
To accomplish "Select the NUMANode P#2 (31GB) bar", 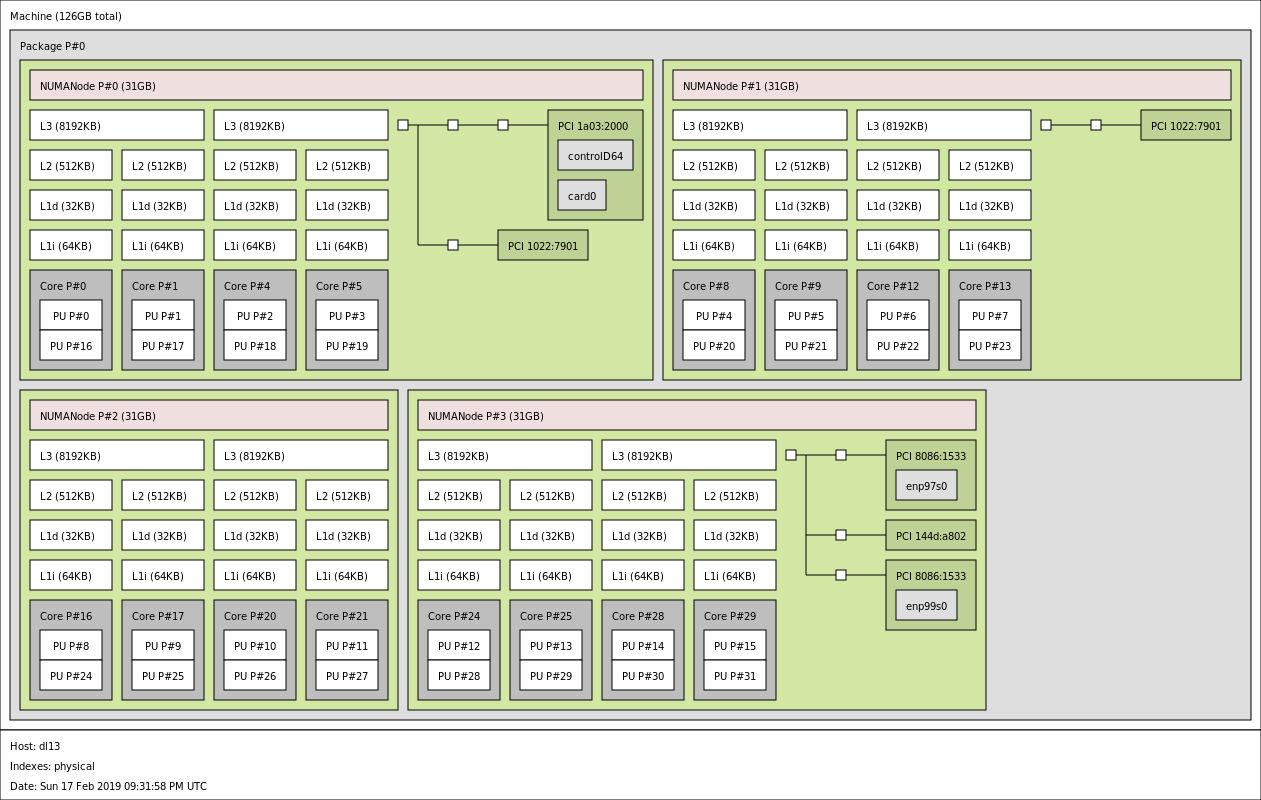I will (209, 415).
